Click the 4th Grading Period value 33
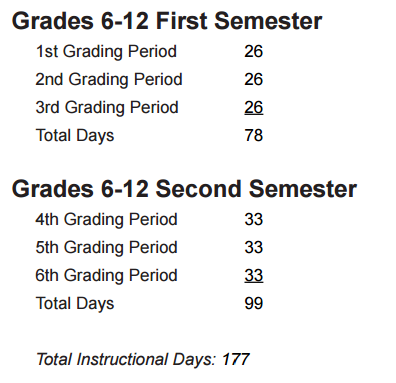396x383 pixels. [254, 220]
